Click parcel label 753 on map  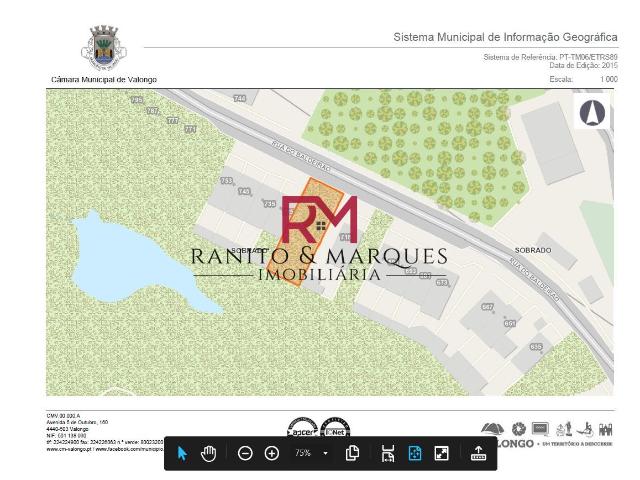(x=226, y=180)
